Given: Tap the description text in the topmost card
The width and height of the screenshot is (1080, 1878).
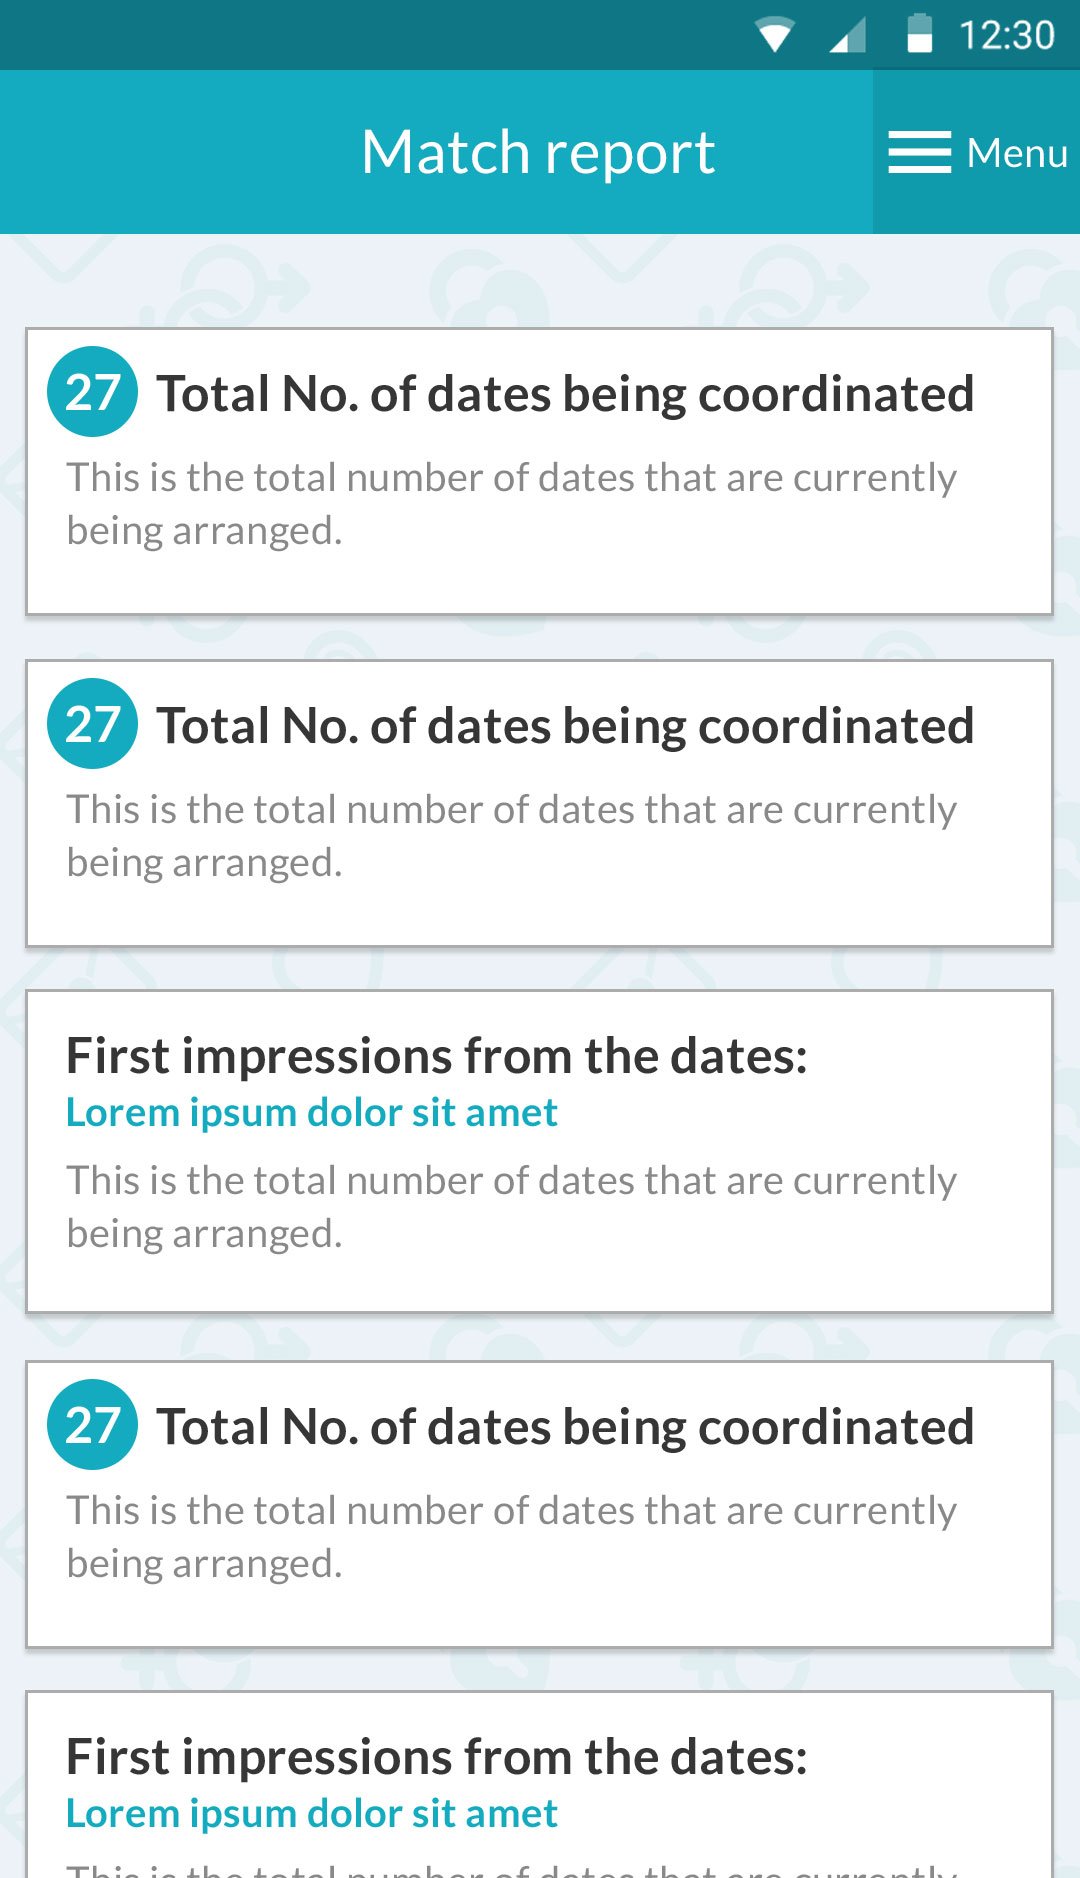Looking at the screenshot, I should (x=511, y=504).
